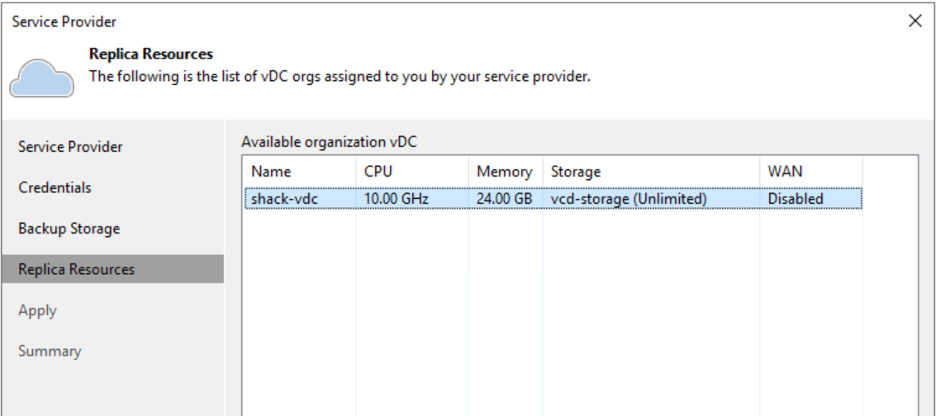Click the Replica Resources heading text
936x416 pixels.
[x=151, y=54]
